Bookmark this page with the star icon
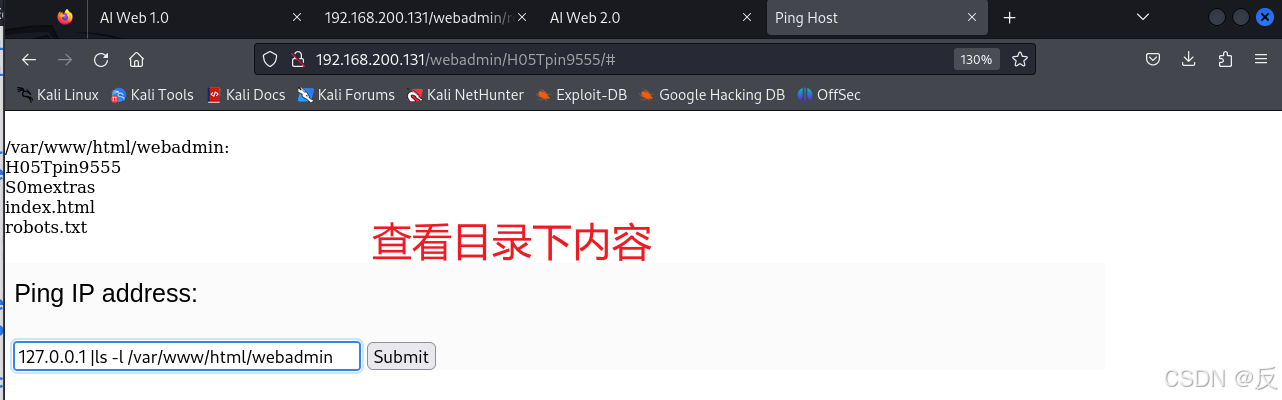The image size is (1282, 400). pyautogui.click(x=1019, y=60)
